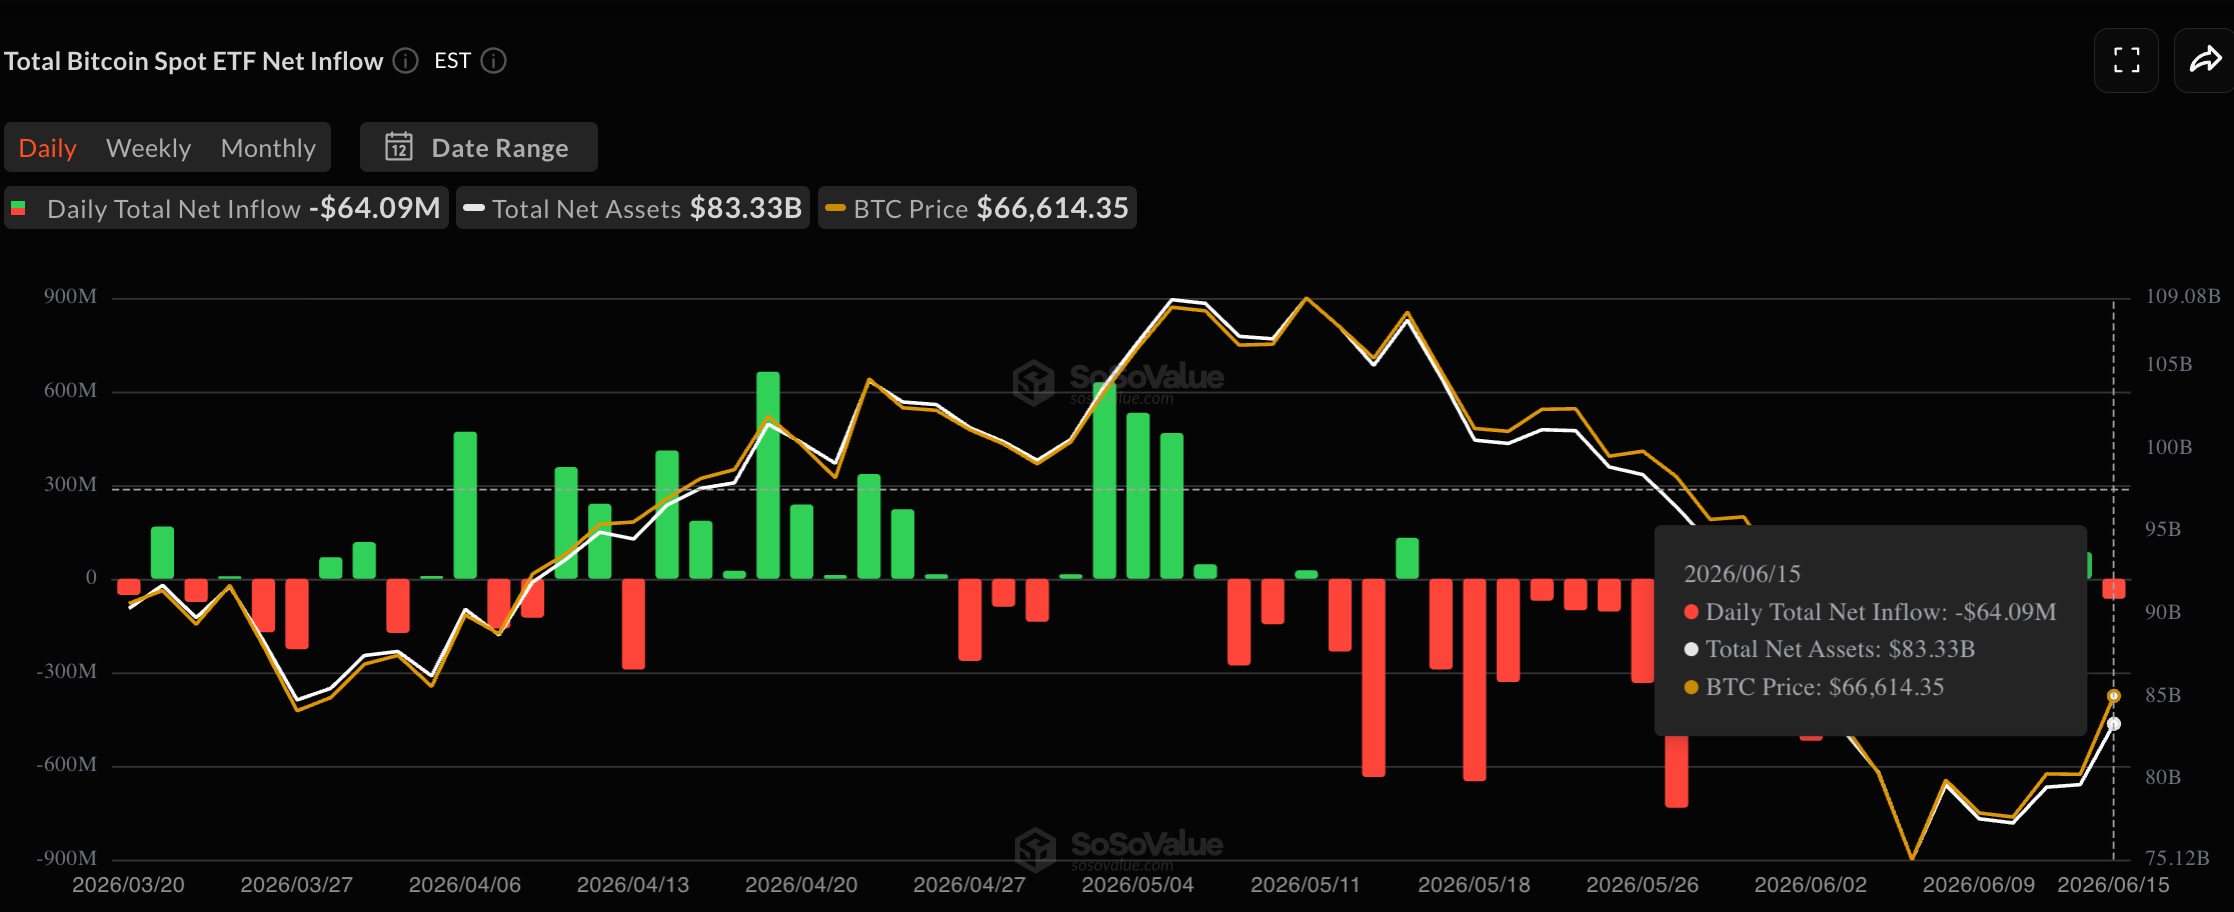2234x912 pixels.
Task: Click the fullscreen expand icon
Action: pyautogui.click(x=2126, y=60)
